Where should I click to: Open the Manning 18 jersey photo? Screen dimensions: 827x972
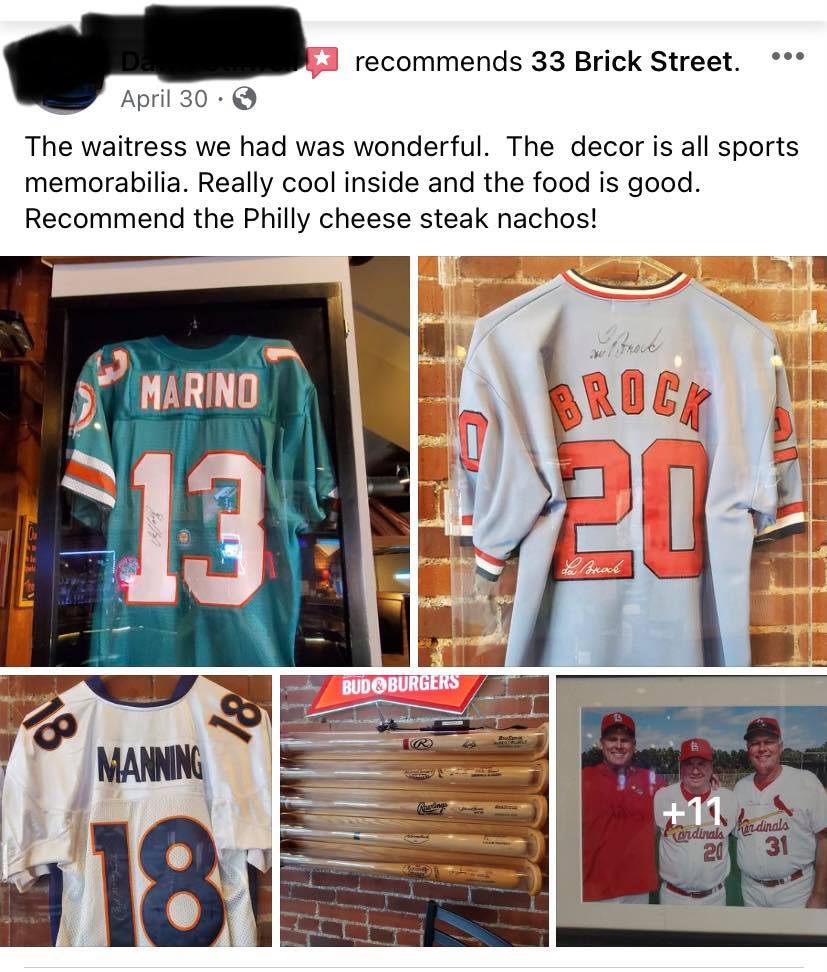click(136, 811)
